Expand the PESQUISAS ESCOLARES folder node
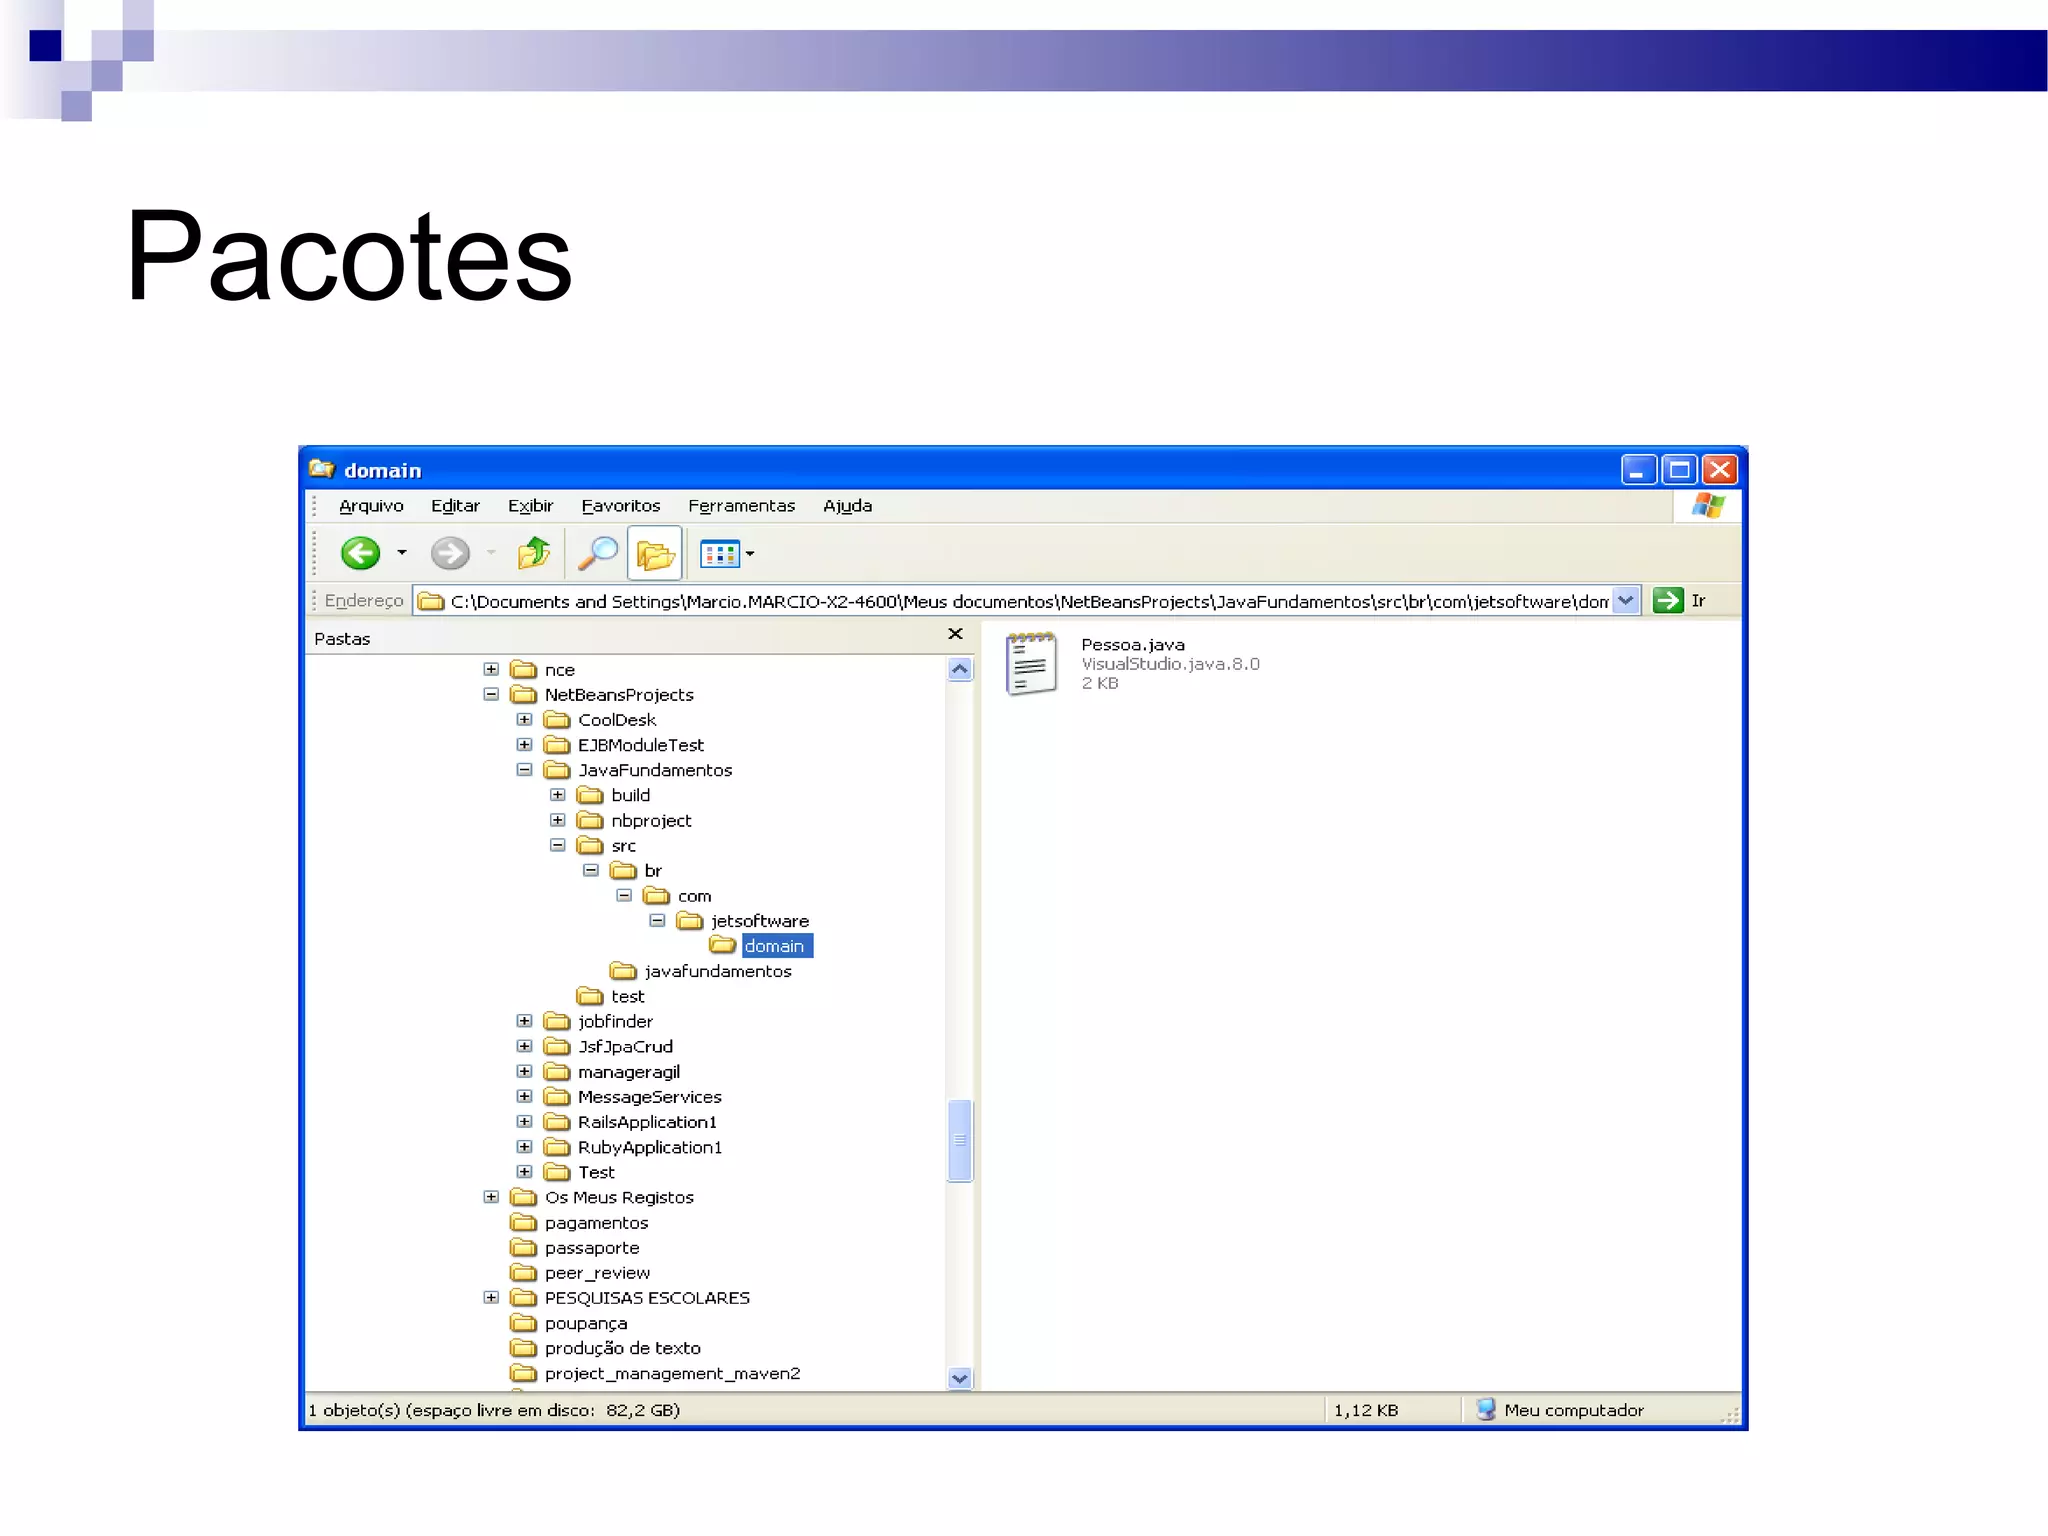The image size is (2048, 1536). pyautogui.click(x=491, y=1297)
